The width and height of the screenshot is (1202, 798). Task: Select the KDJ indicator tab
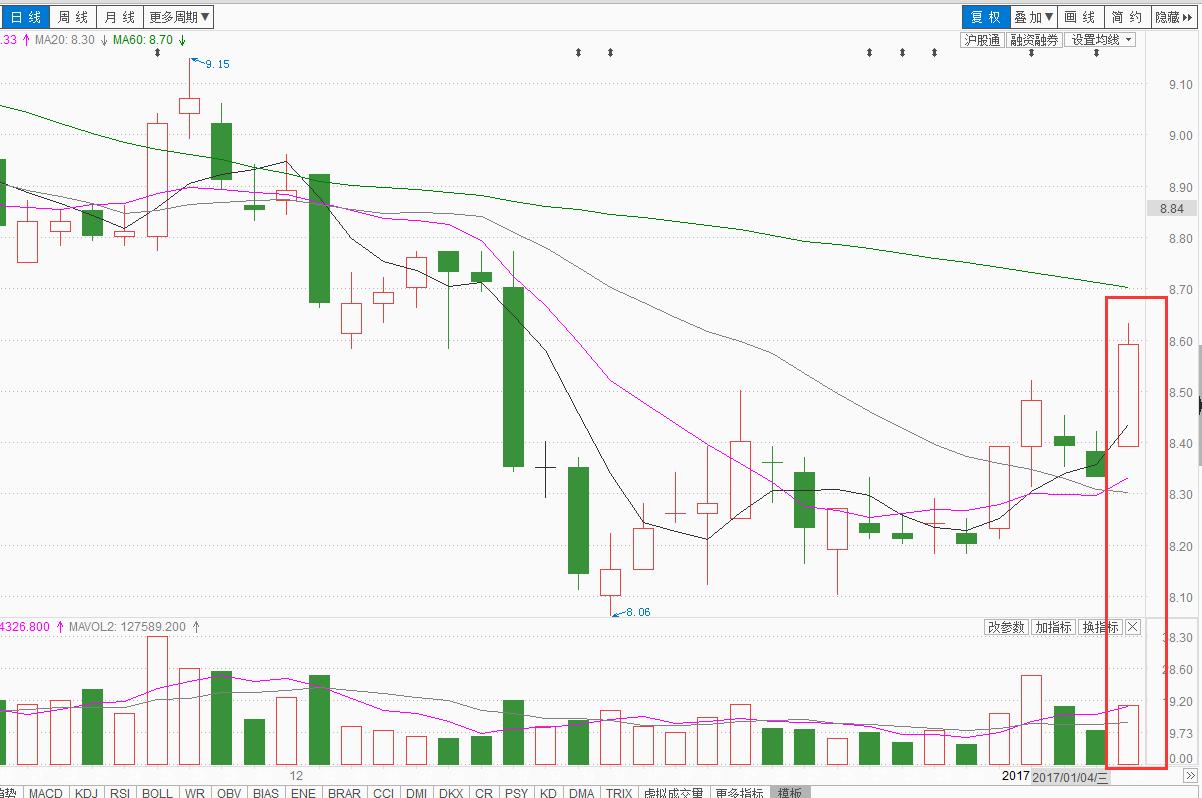[87, 792]
